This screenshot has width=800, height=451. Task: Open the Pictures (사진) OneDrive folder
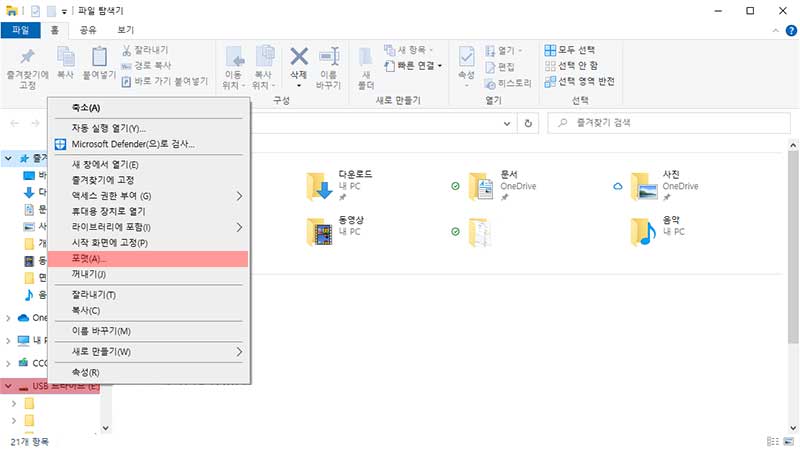coord(644,186)
